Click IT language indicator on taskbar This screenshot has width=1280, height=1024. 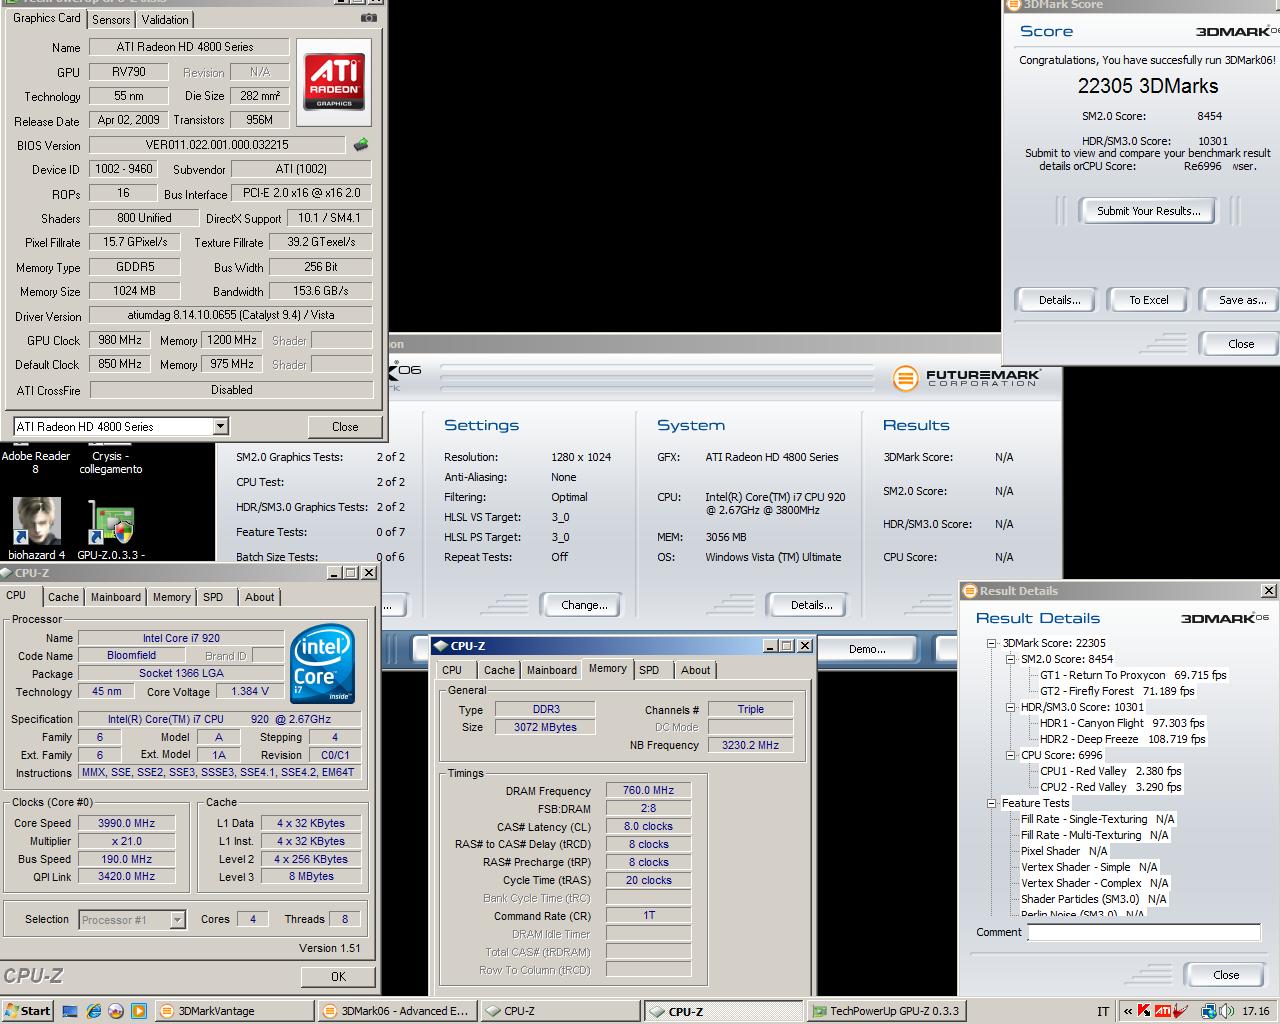1103,1011
